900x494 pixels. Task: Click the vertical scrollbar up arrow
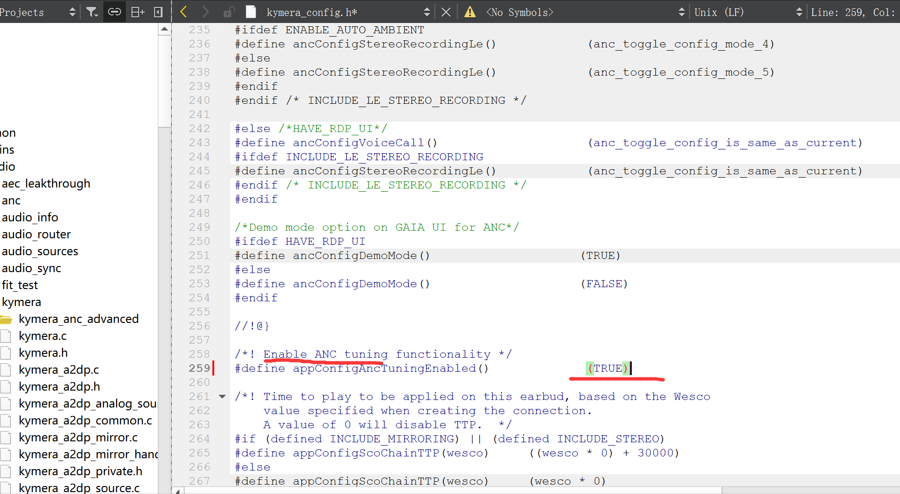164,29
